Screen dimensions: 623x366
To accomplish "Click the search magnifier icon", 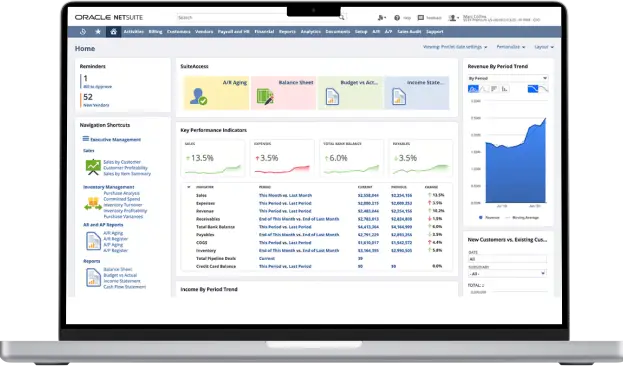I will [342, 17].
